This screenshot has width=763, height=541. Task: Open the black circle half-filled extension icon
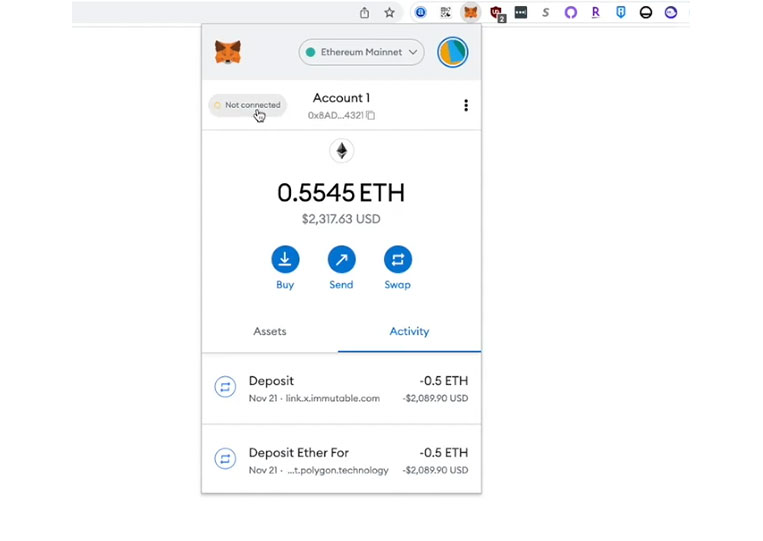(x=646, y=12)
